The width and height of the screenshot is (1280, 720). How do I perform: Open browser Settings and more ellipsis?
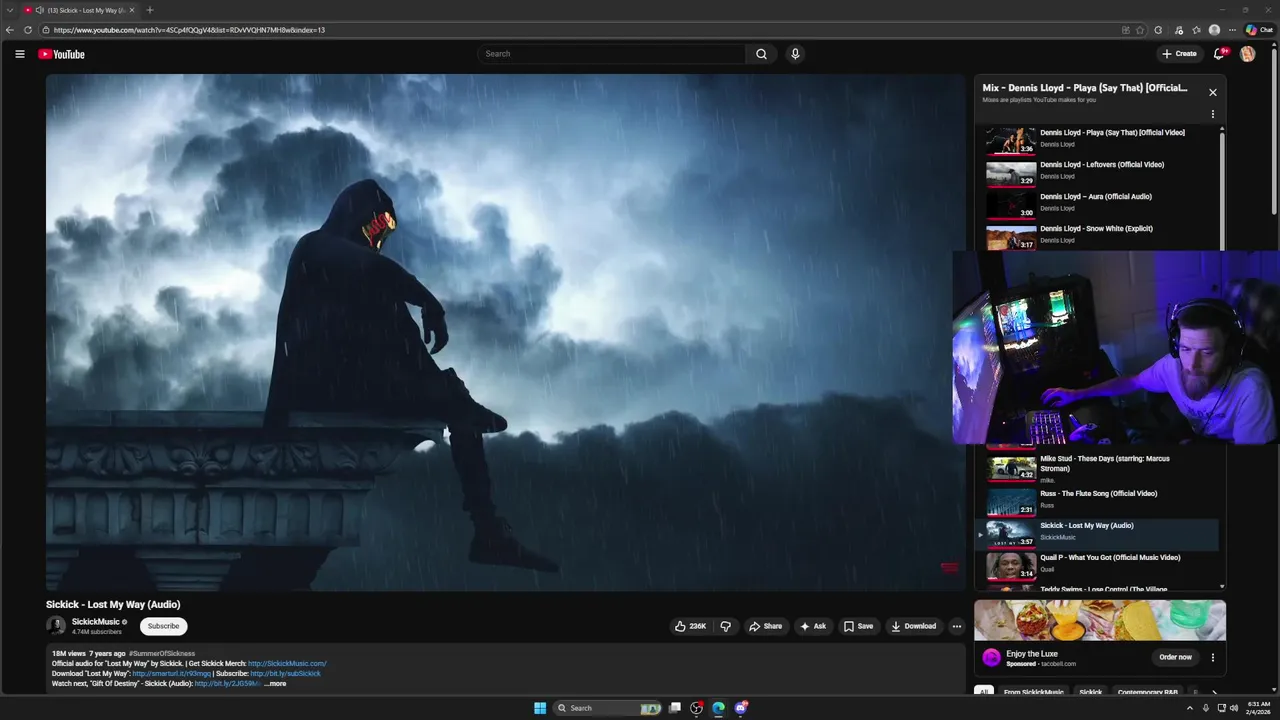(x=1232, y=30)
